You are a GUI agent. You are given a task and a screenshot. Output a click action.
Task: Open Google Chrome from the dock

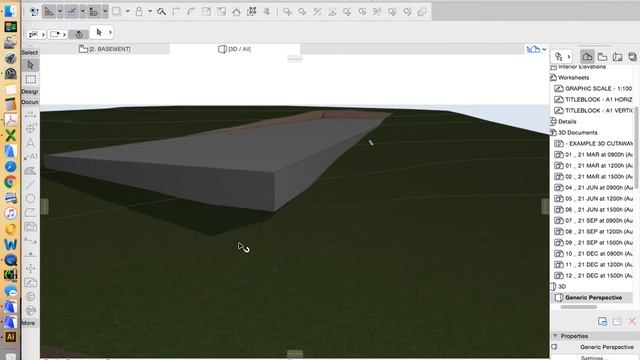pos(10,182)
